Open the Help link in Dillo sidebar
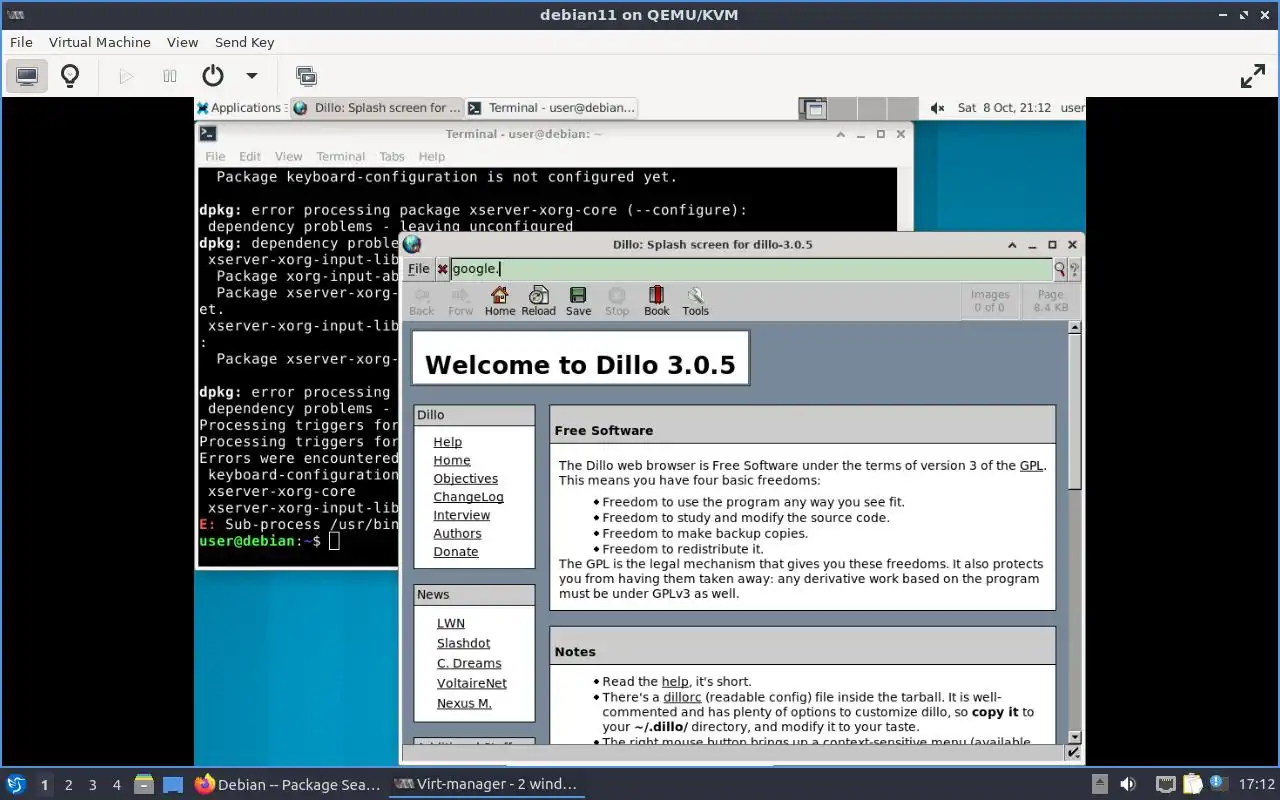Viewport: 1280px width, 800px height. tap(447, 442)
